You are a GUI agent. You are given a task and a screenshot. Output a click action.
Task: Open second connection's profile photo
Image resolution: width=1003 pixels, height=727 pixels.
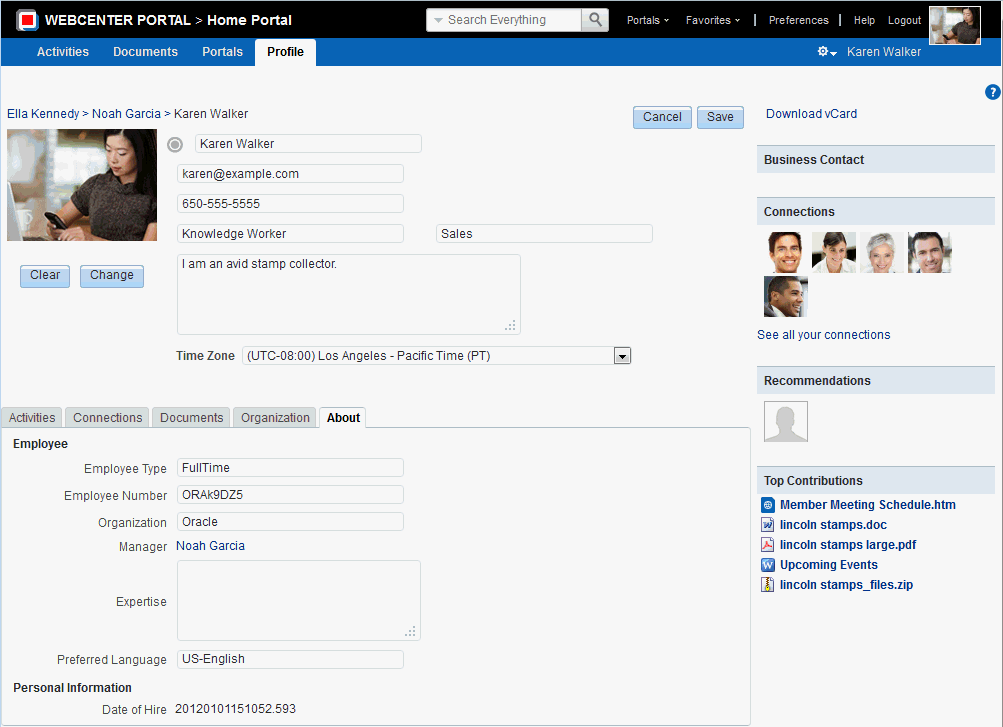(833, 253)
